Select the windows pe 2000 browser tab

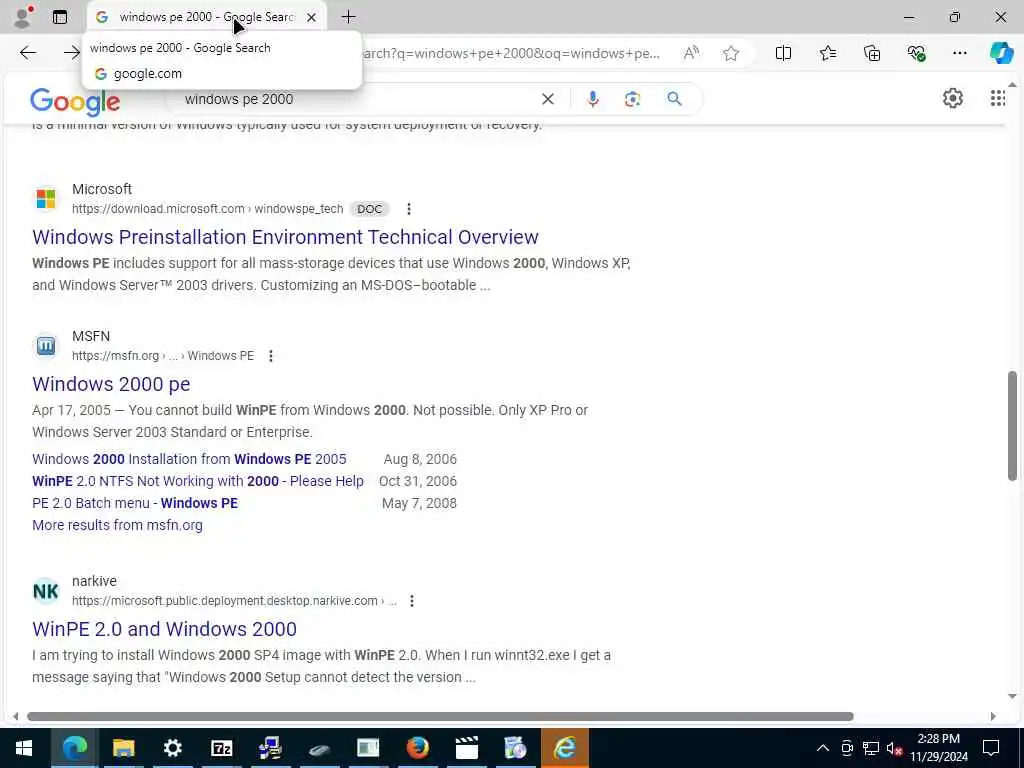point(206,18)
